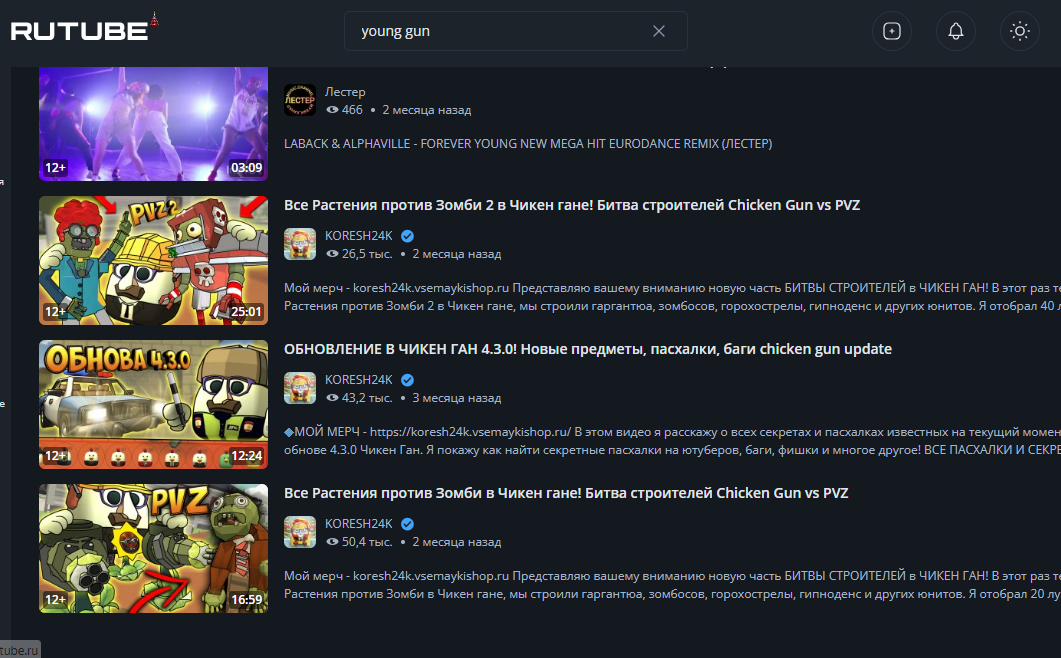Screen dimensions: 1061x658
Task: Click verified badge in the 43,2 тыс. row
Action: coord(407,380)
